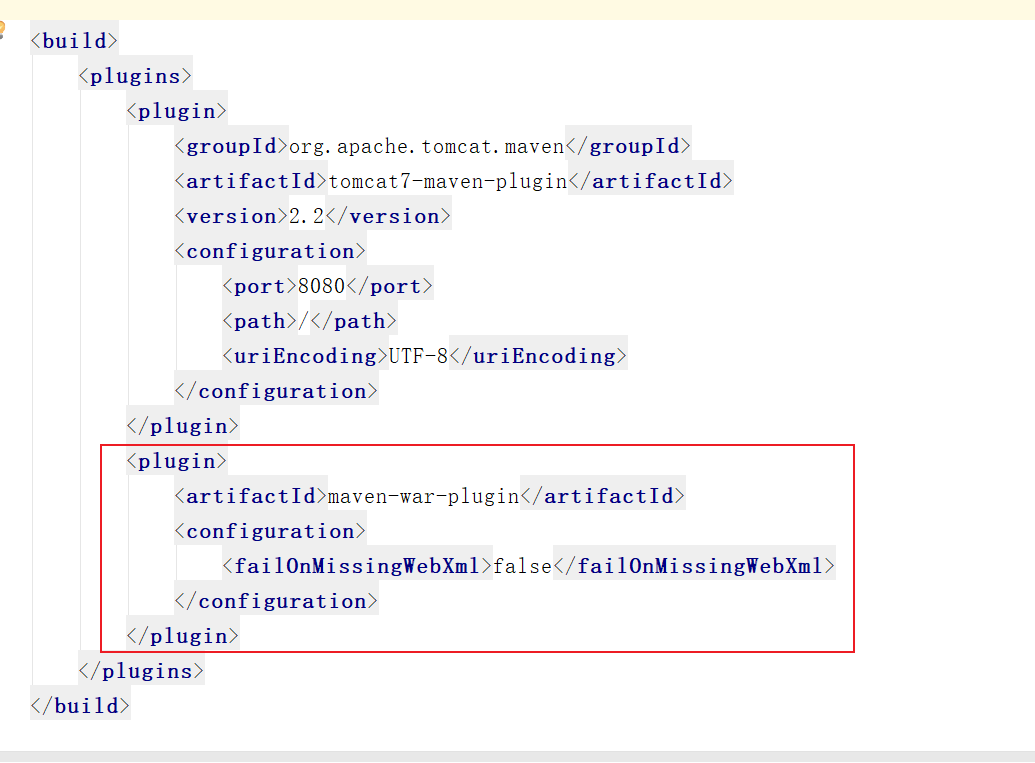Click the tomcat7-maven-plugin artifactId text

(x=448, y=181)
